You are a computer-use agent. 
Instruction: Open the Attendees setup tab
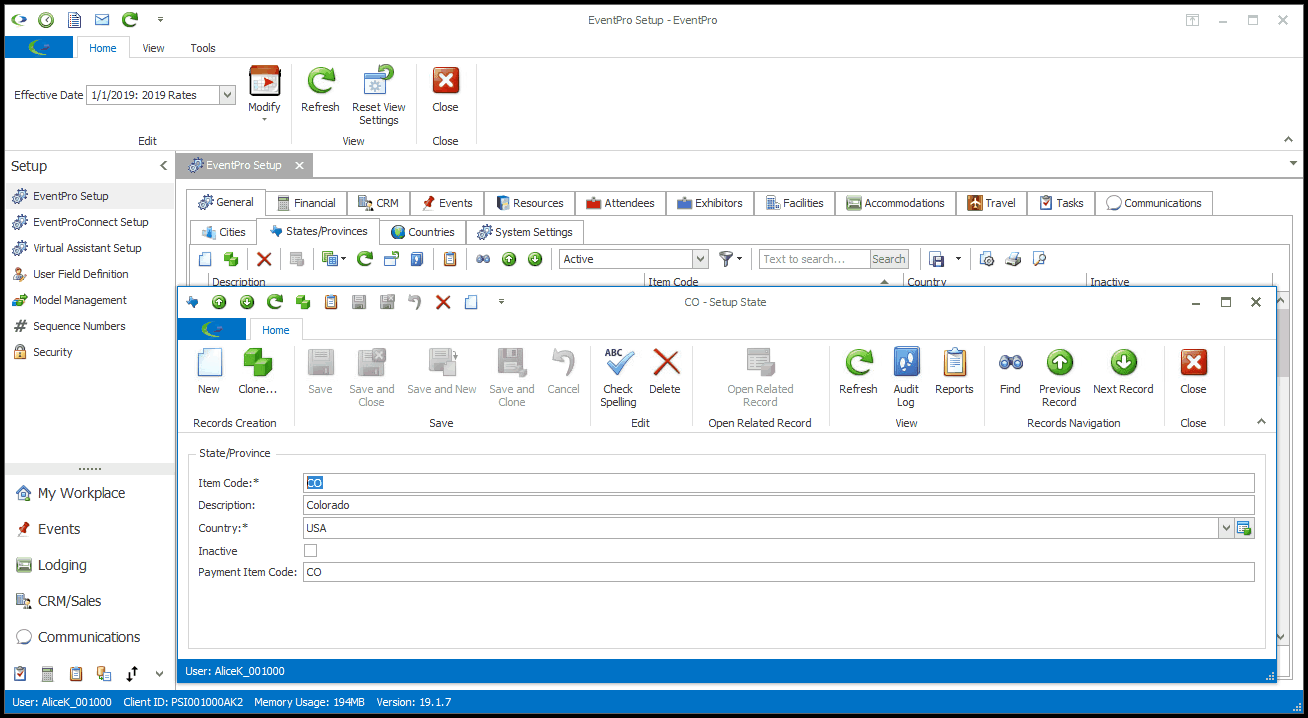coord(621,203)
